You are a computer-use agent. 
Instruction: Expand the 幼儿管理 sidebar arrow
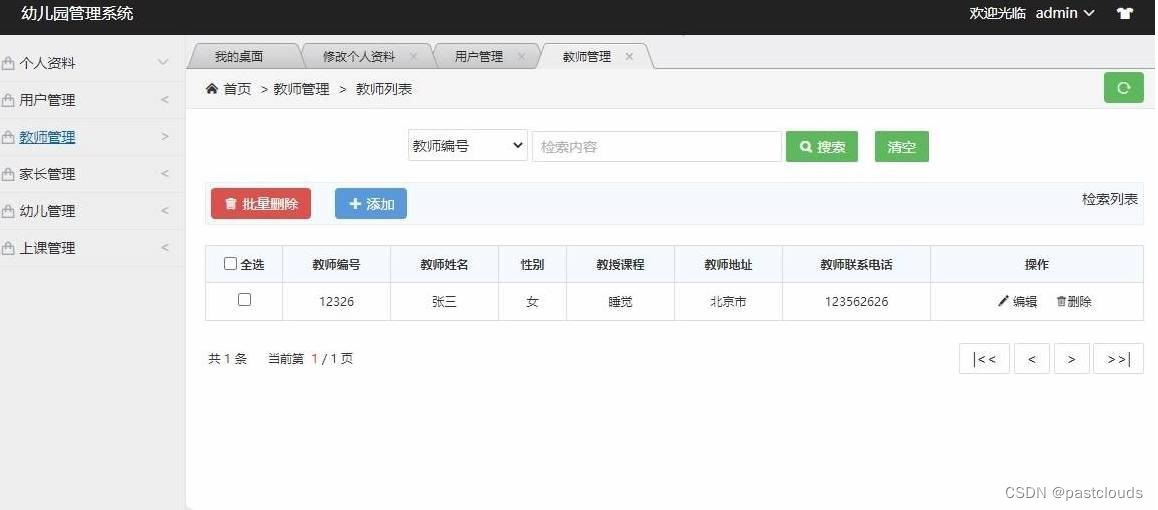(165, 211)
